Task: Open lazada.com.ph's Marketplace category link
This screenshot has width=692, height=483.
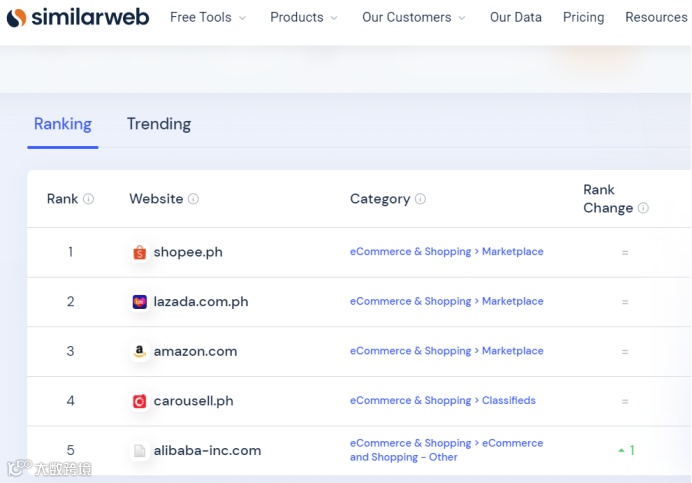Action: click(447, 301)
